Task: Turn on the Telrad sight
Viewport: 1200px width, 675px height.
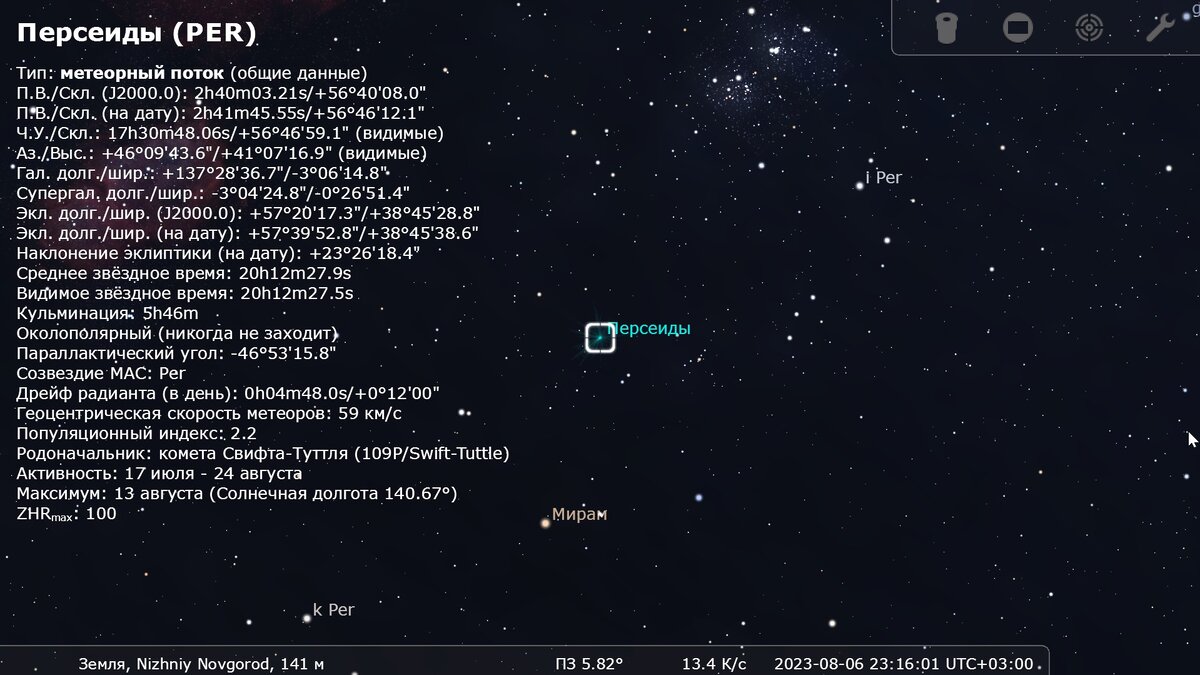Action: (1089, 27)
